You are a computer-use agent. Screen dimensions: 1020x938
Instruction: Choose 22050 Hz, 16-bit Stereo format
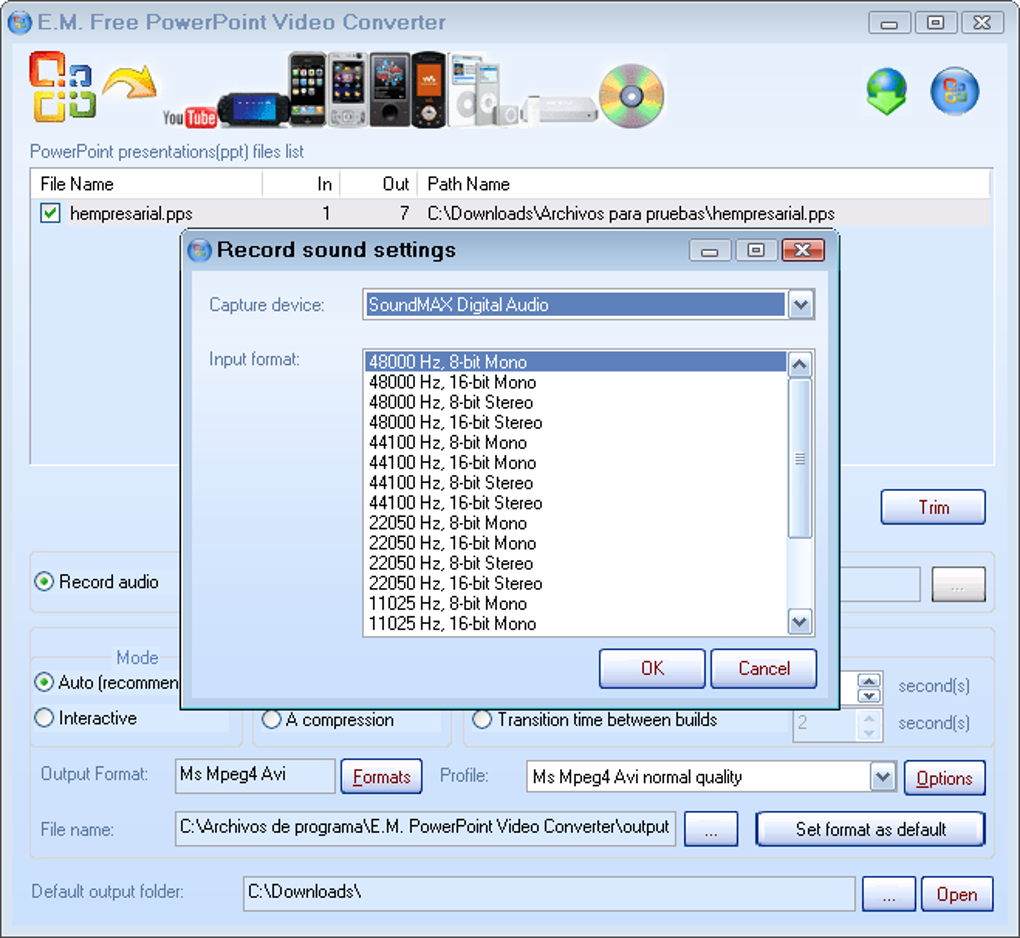click(576, 584)
